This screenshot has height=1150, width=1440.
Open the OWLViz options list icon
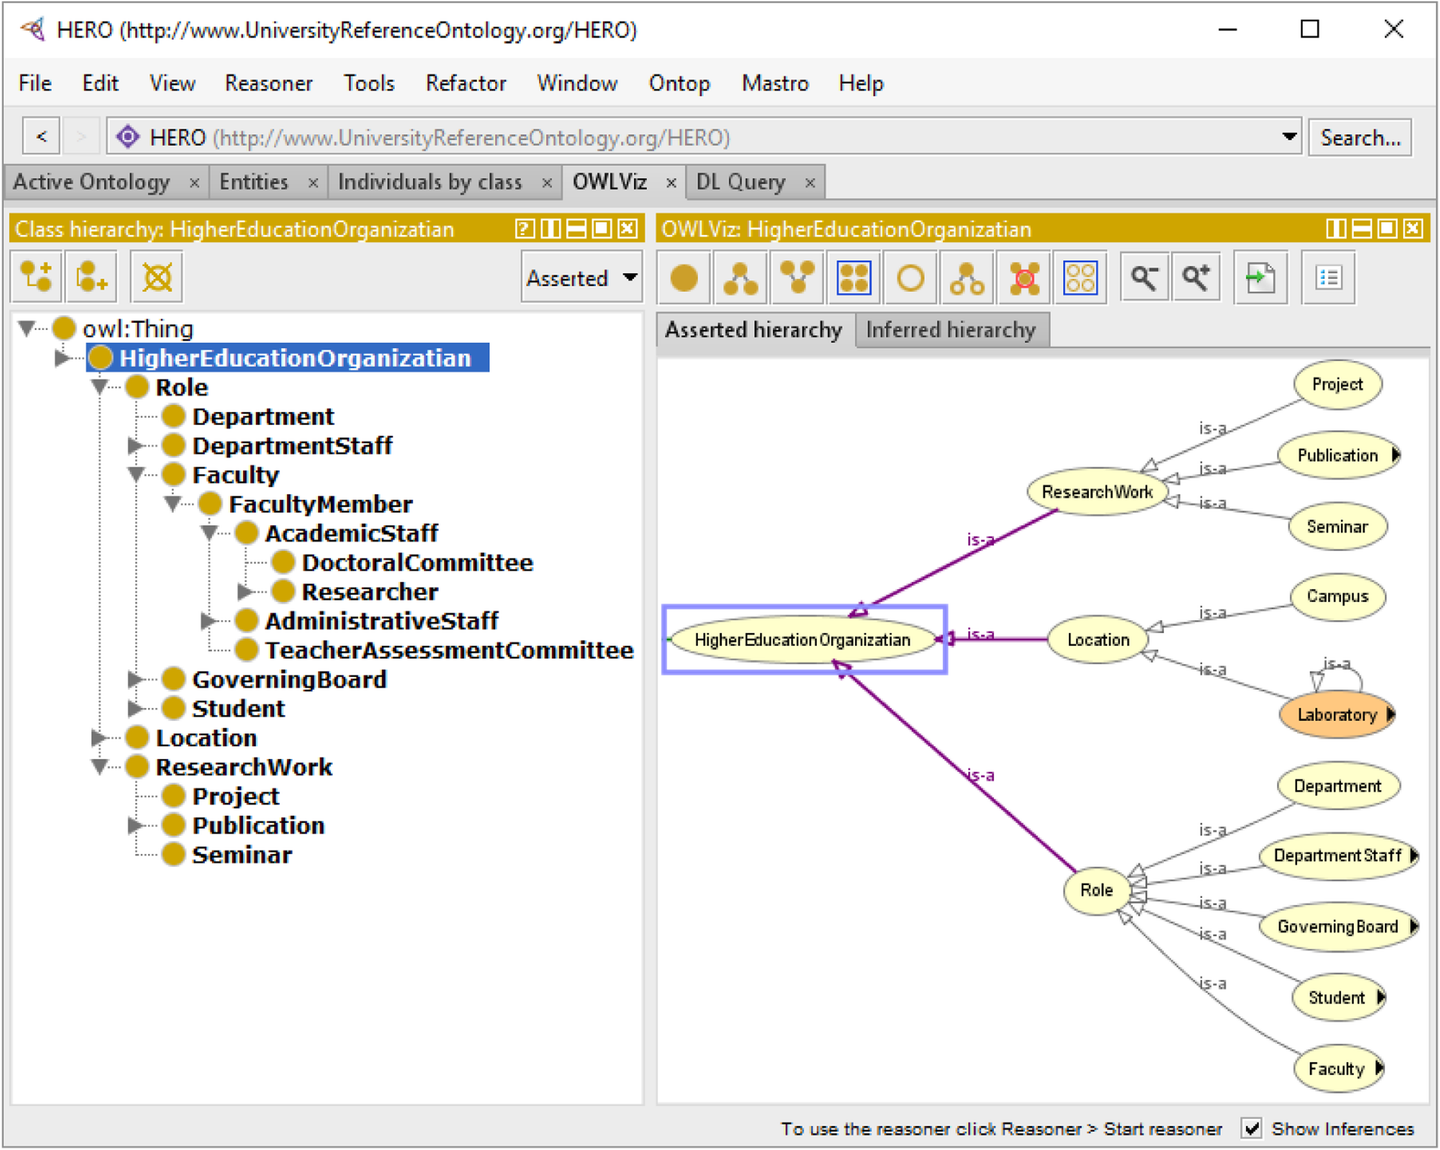point(1329,278)
